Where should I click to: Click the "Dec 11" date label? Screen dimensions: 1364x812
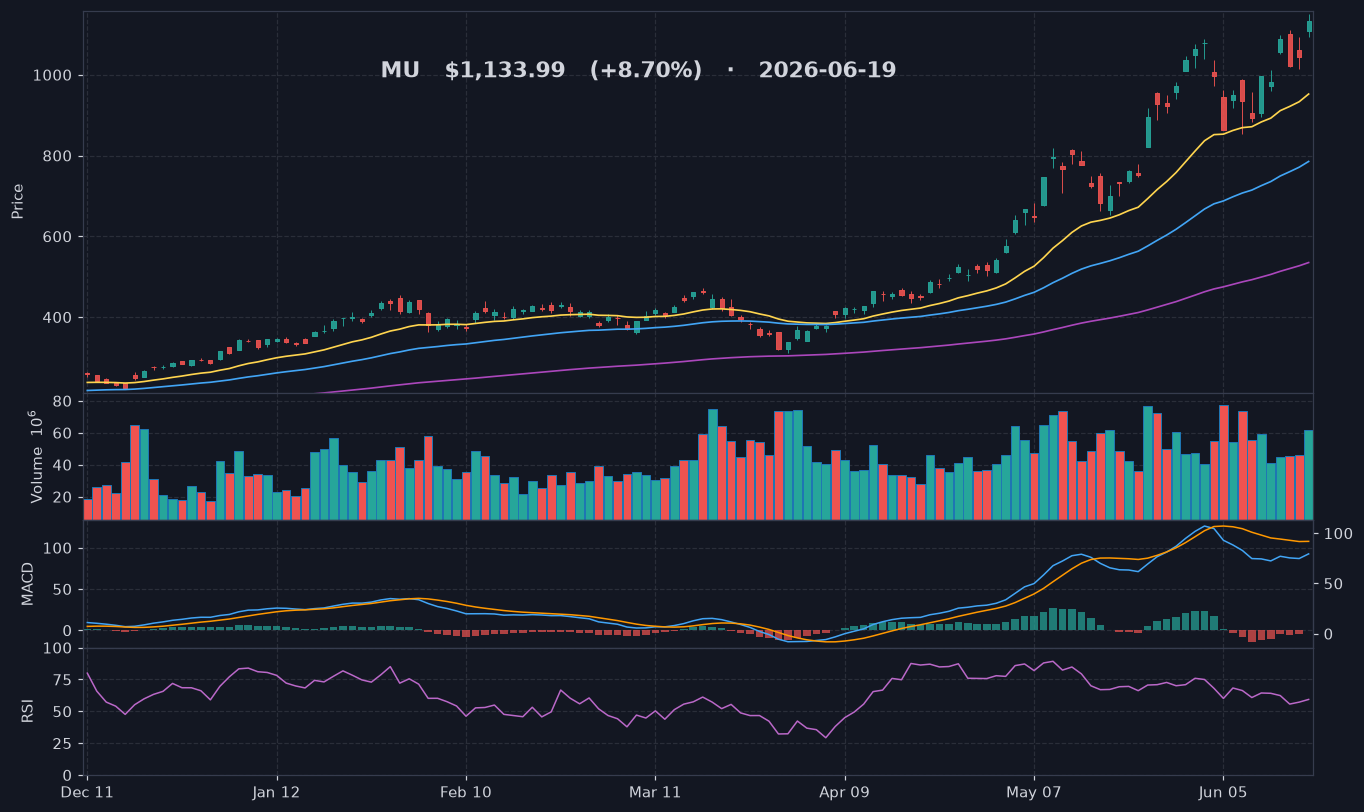(x=88, y=793)
